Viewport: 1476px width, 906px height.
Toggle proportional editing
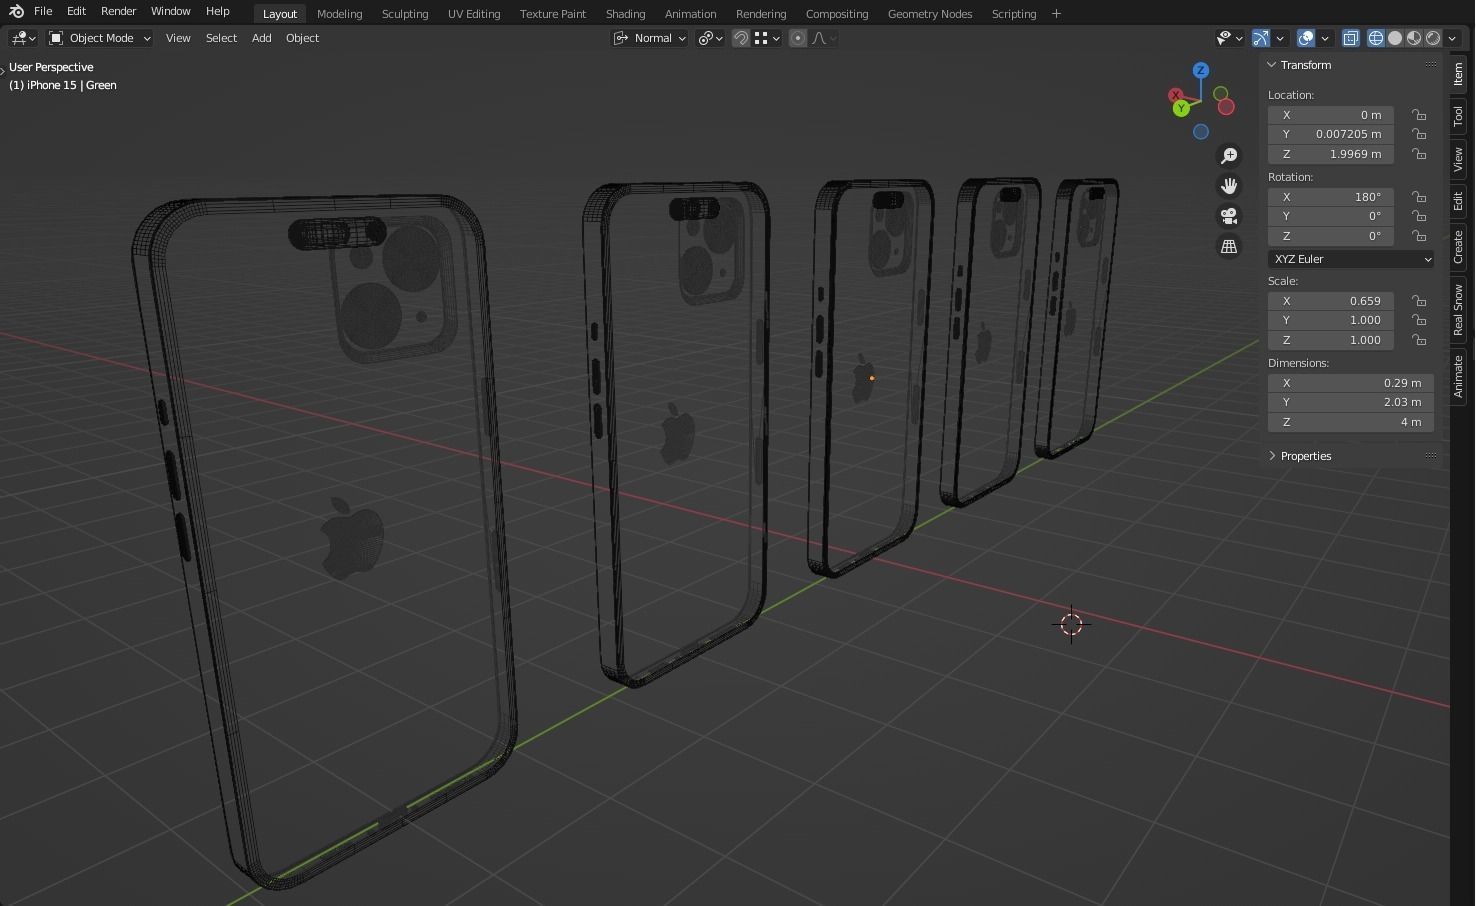798,38
